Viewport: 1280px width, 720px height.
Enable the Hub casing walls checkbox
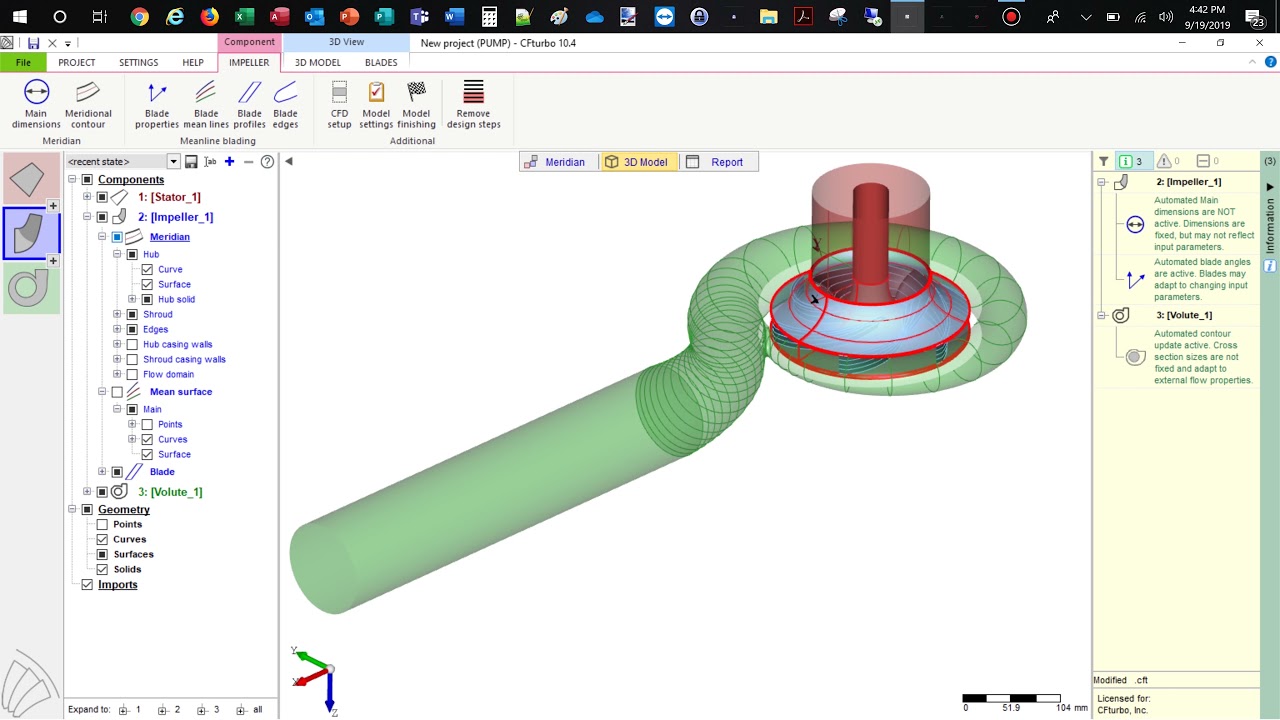coord(132,344)
